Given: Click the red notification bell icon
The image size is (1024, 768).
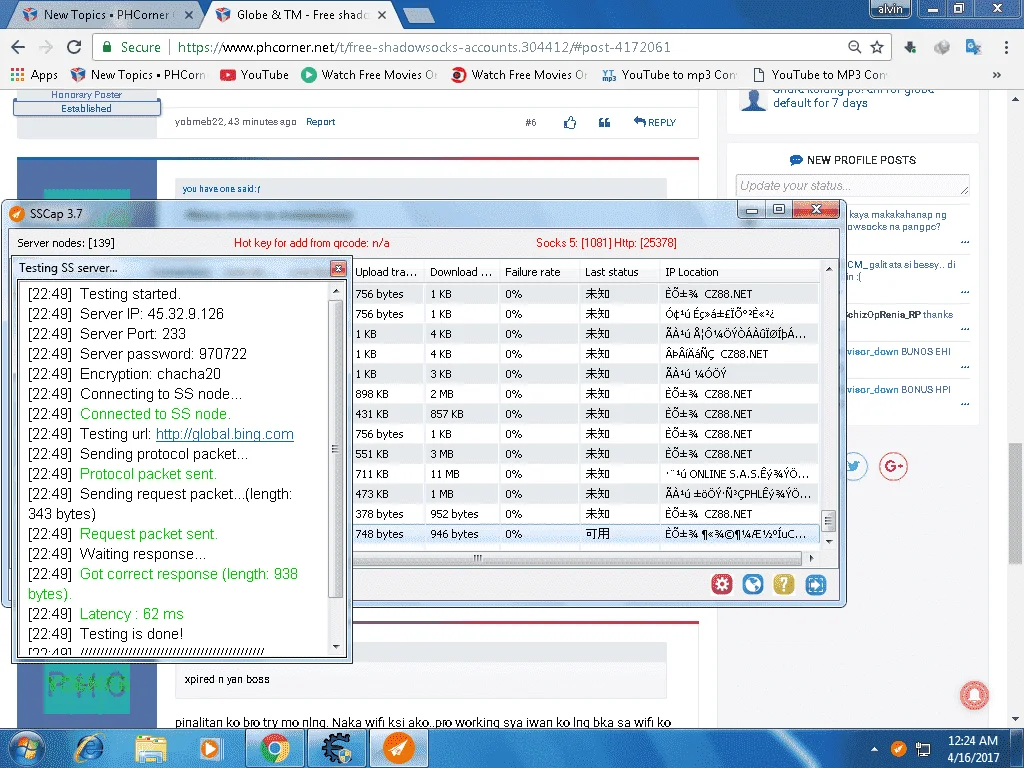Looking at the screenshot, I should (x=974, y=695).
